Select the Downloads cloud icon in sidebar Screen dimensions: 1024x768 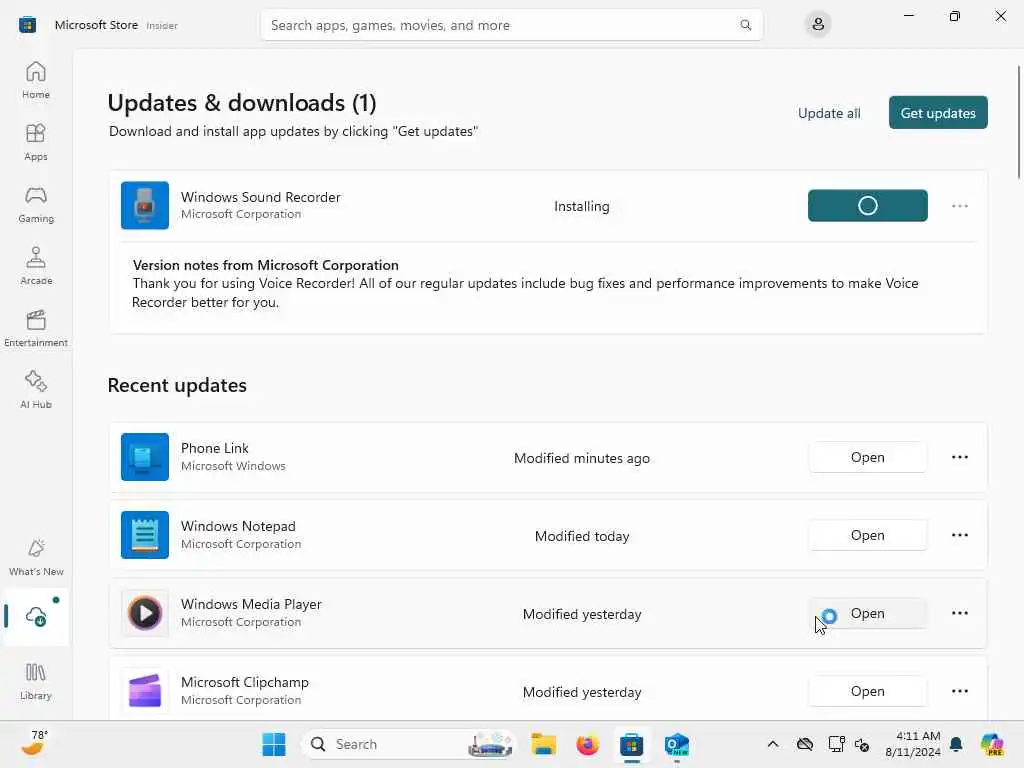(36, 616)
